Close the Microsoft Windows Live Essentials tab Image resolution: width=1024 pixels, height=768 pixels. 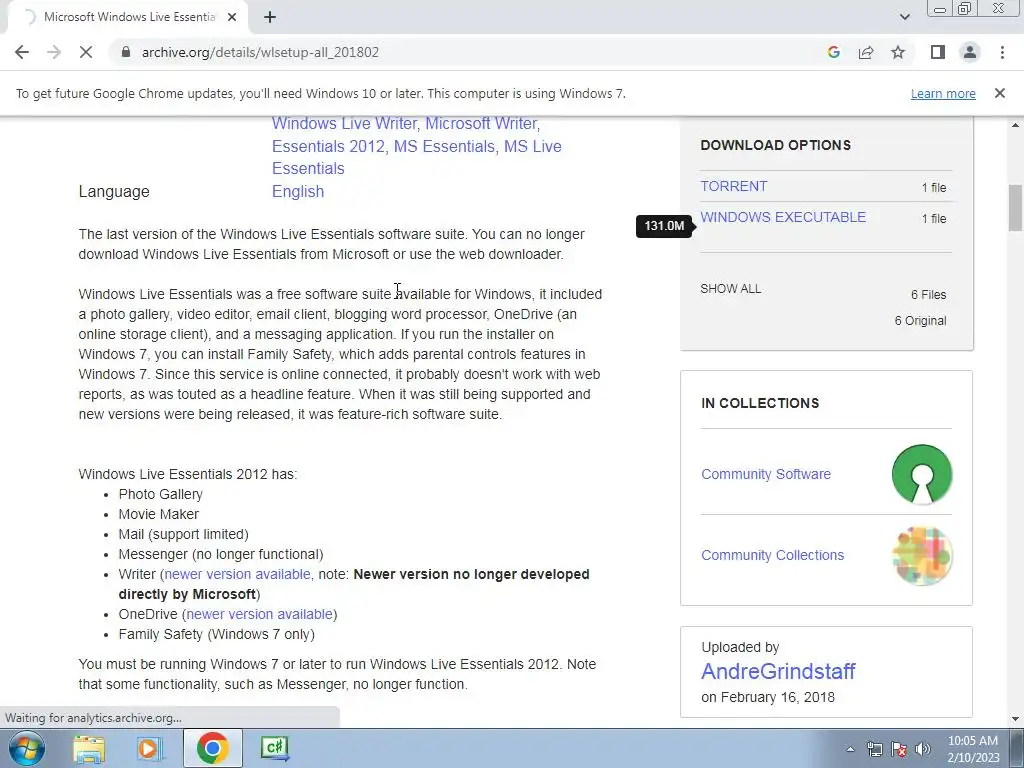click(x=232, y=18)
